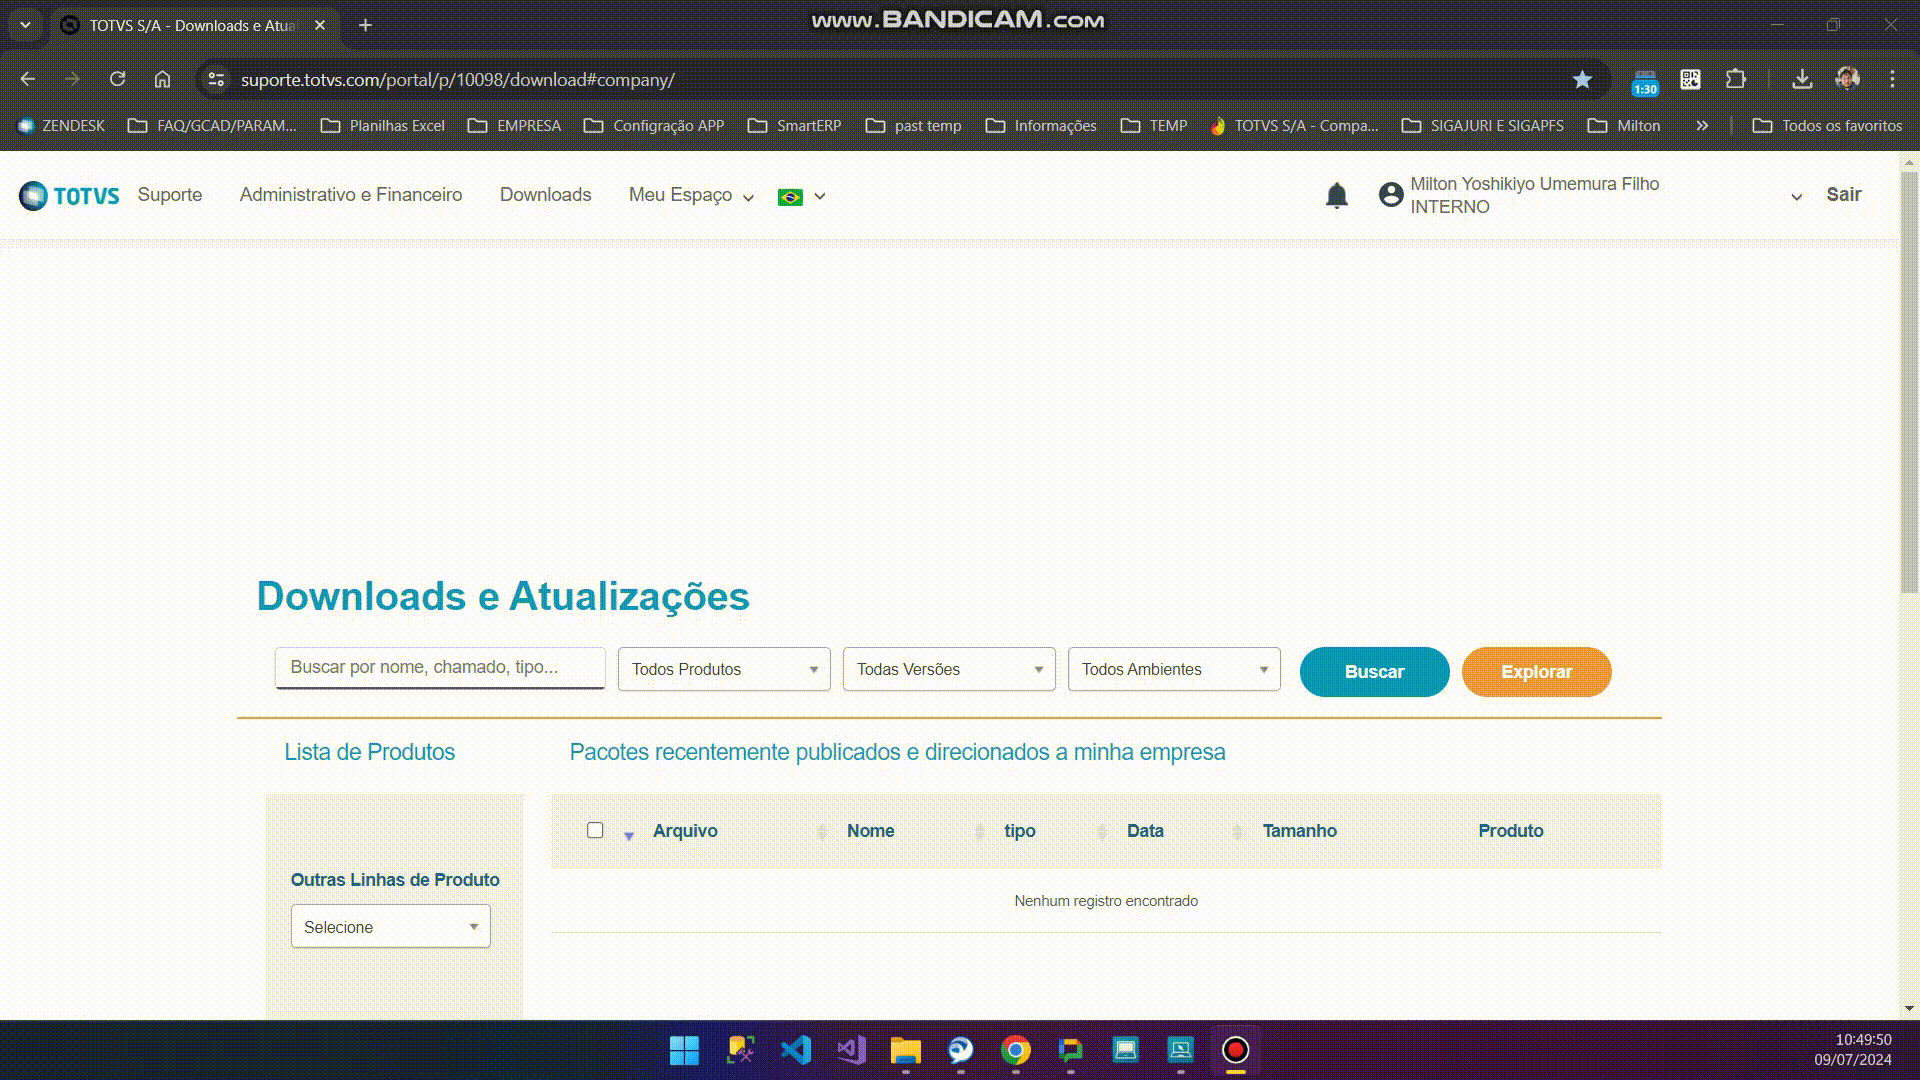Open the notifications bell
The image size is (1920, 1080).
(x=1337, y=195)
